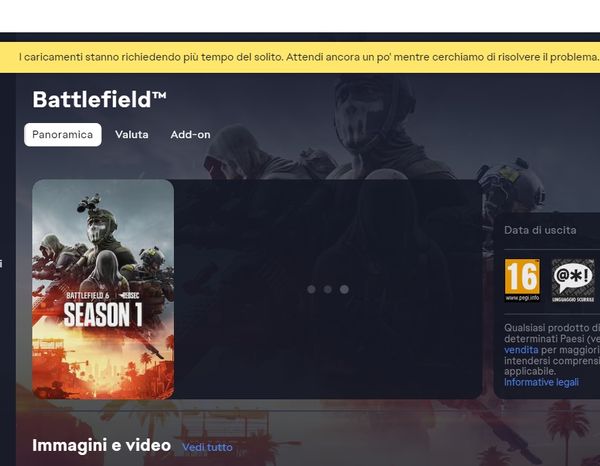
Task: Select the Add-on tab
Action: (190, 135)
